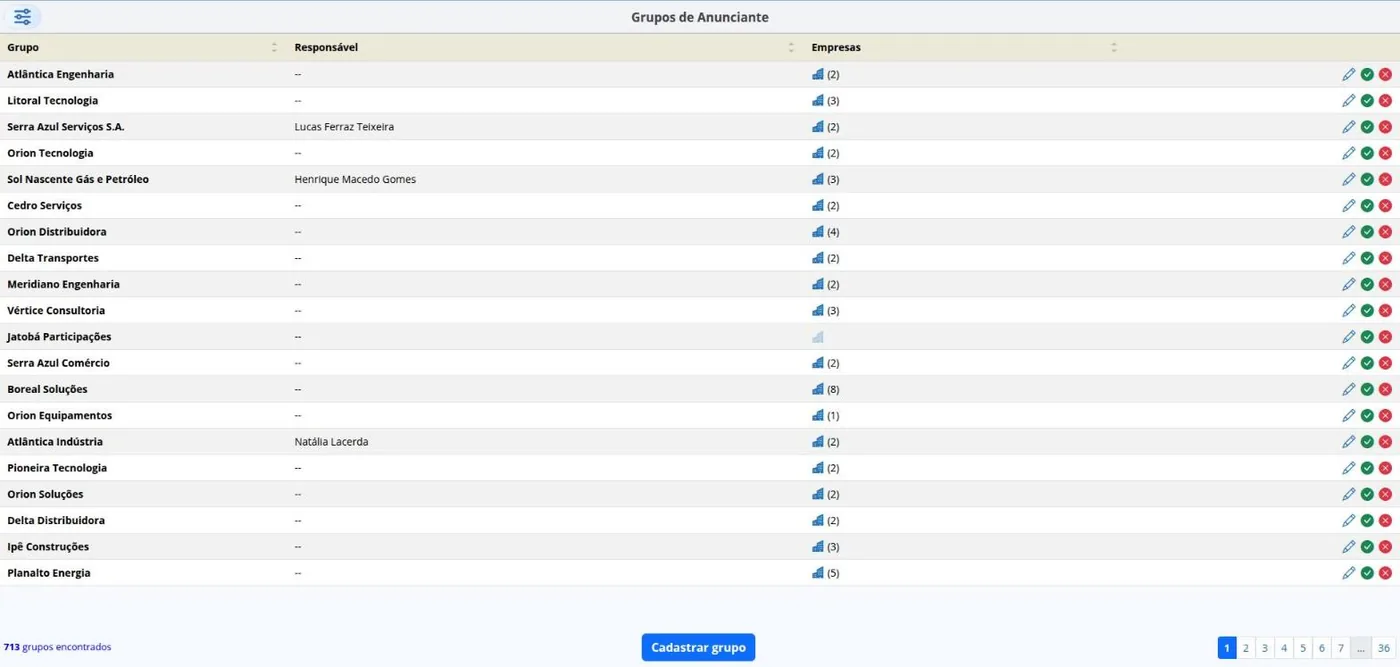Click green check for Orion Distribuidora
Screen dimensions: 1400x667
(1367, 232)
